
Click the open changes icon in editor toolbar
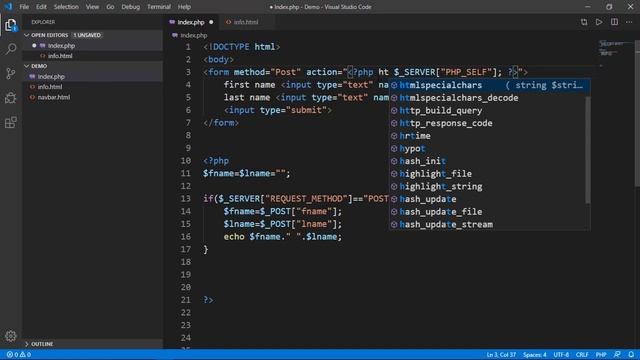pyautogui.click(x=584, y=22)
